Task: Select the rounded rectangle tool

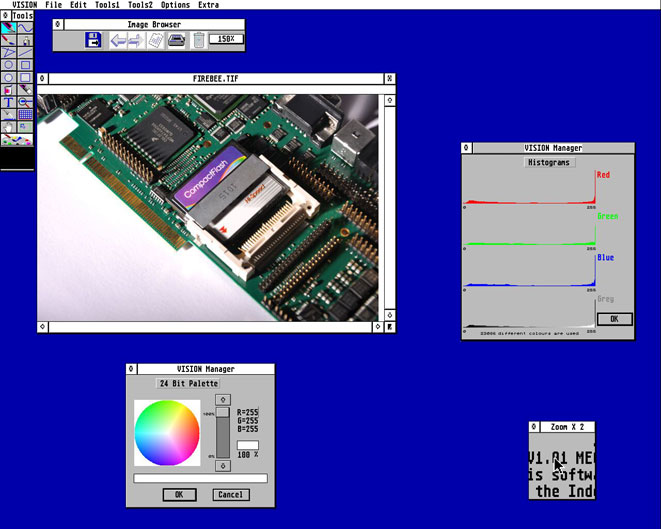Action: pyautogui.click(x=25, y=78)
